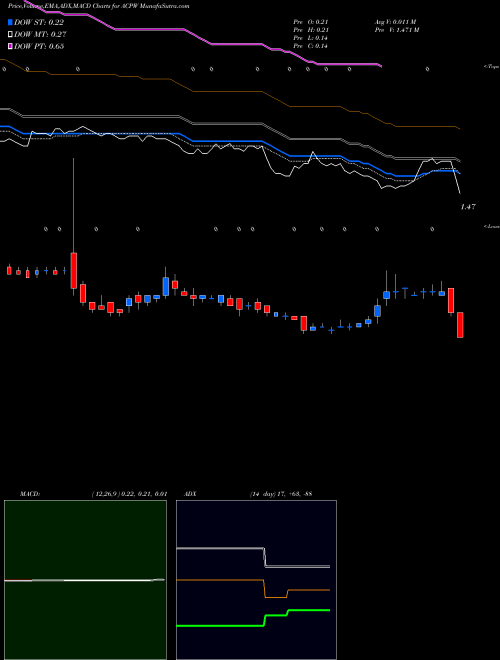The width and height of the screenshot is (500, 660).
Task: Click the '<Tops' marker label
Action: point(491,67)
